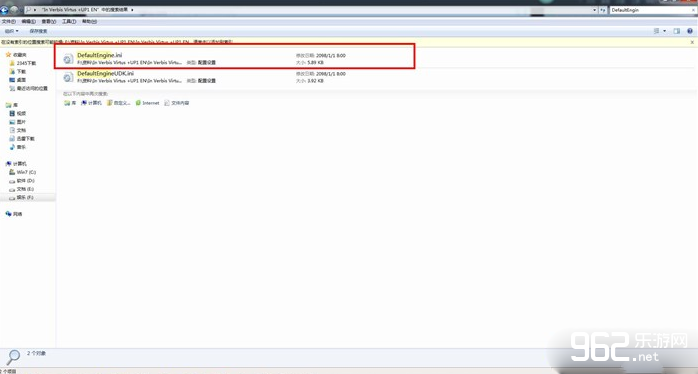Click inside the DefaultEngin search field
The height and width of the screenshot is (374, 698).
[x=649, y=10]
